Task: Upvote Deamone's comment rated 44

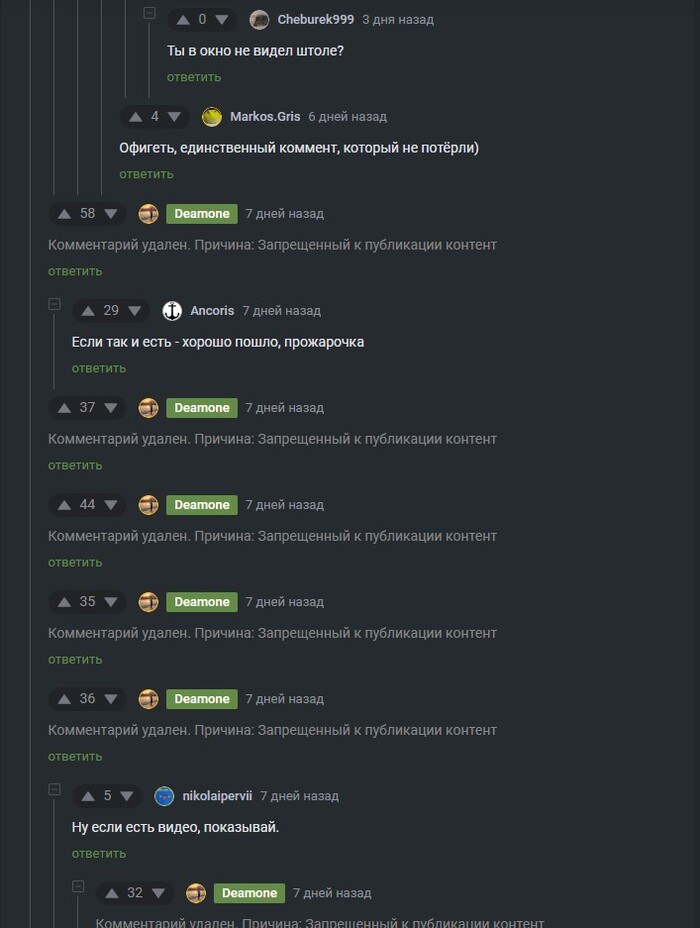Action: point(64,505)
